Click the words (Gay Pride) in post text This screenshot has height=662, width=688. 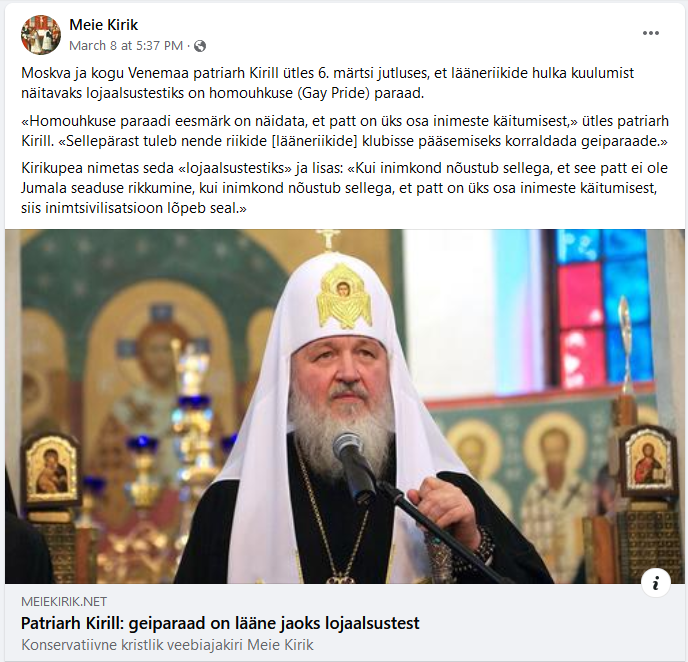coord(333,93)
